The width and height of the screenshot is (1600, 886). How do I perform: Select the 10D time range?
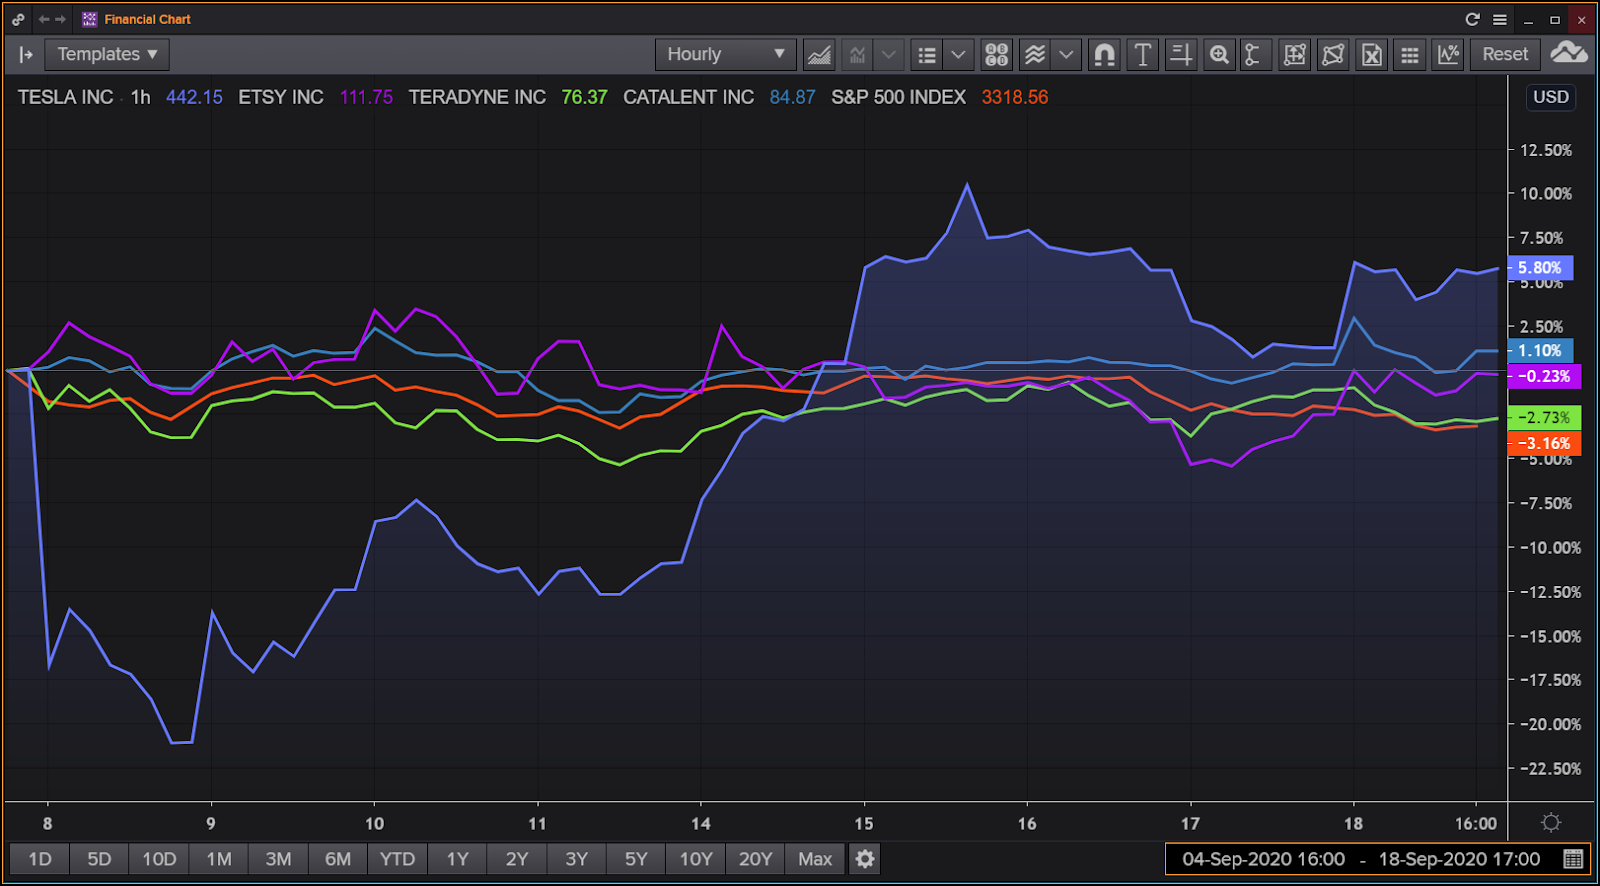click(x=159, y=859)
